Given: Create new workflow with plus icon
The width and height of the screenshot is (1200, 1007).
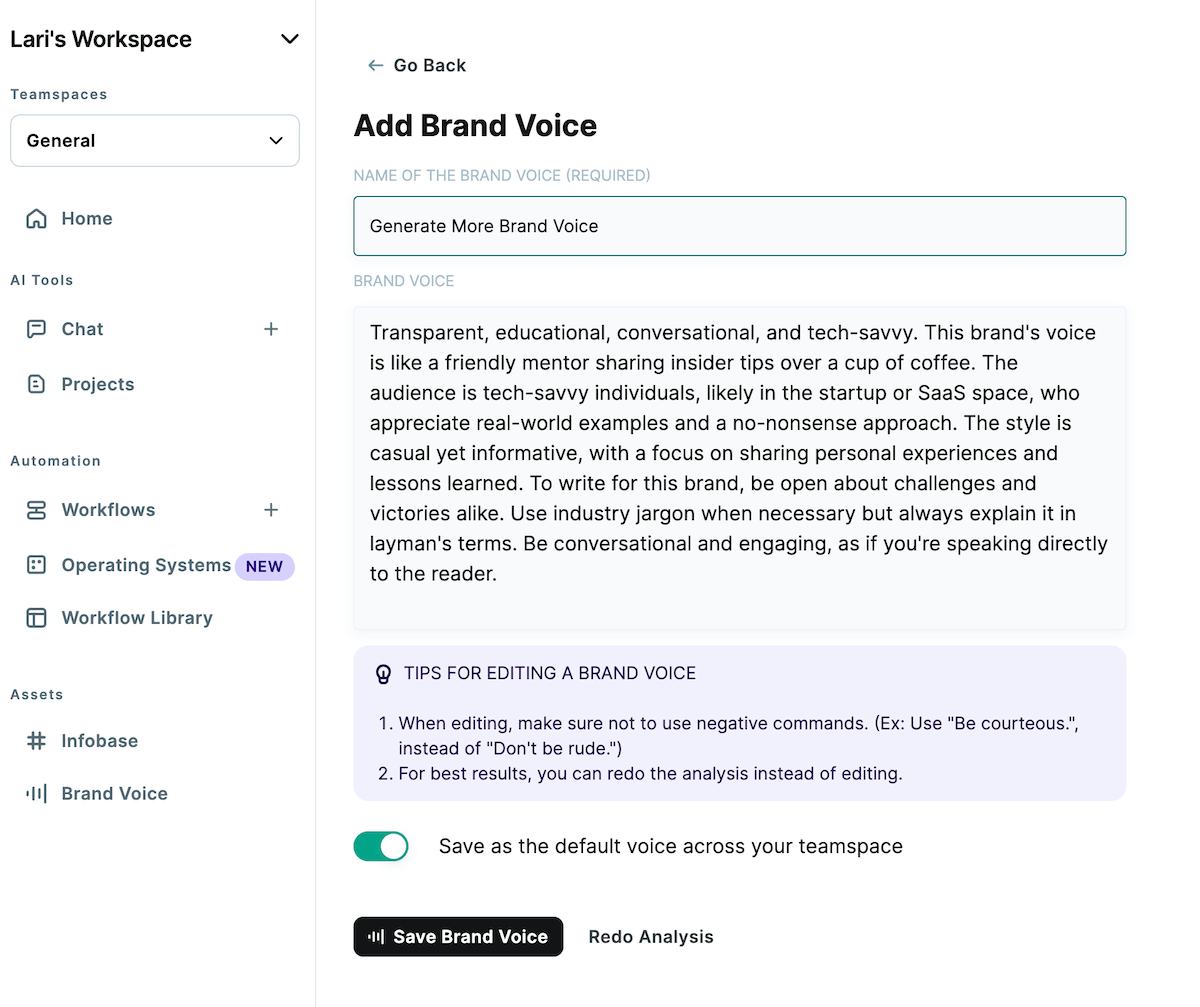Looking at the screenshot, I should [x=271, y=510].
